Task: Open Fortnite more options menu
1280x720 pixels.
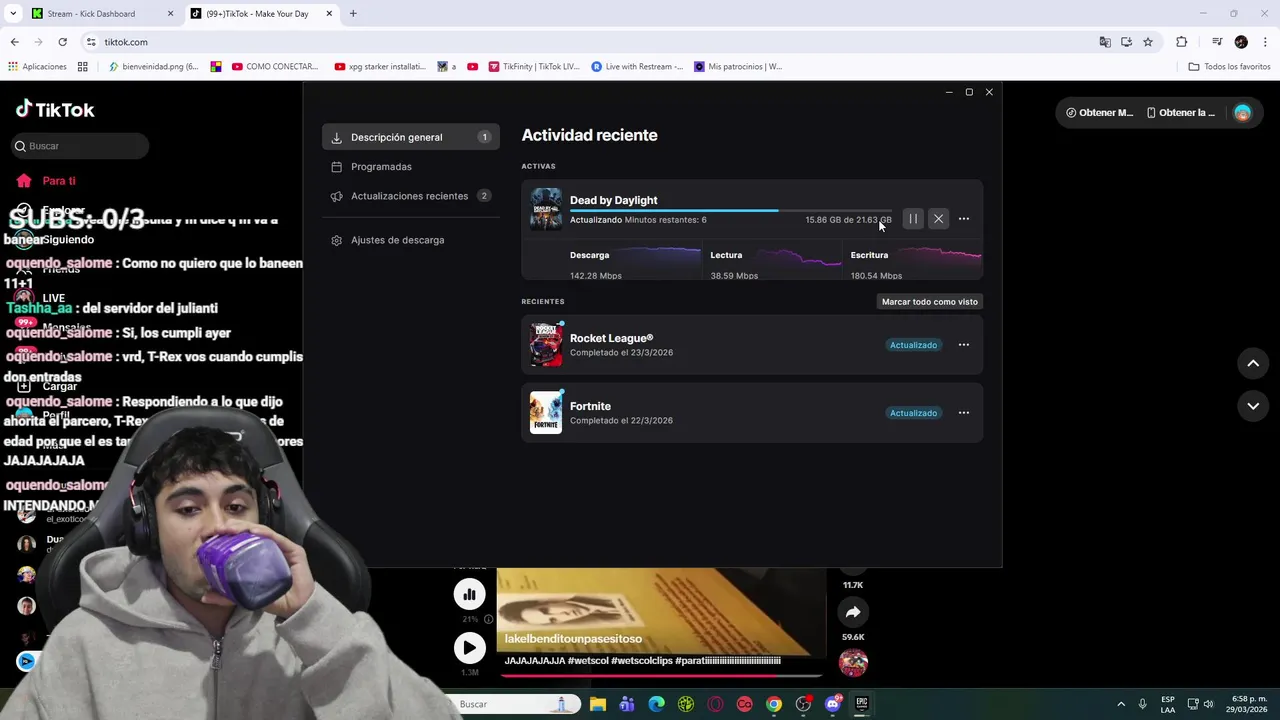Action: click(964, 413)
